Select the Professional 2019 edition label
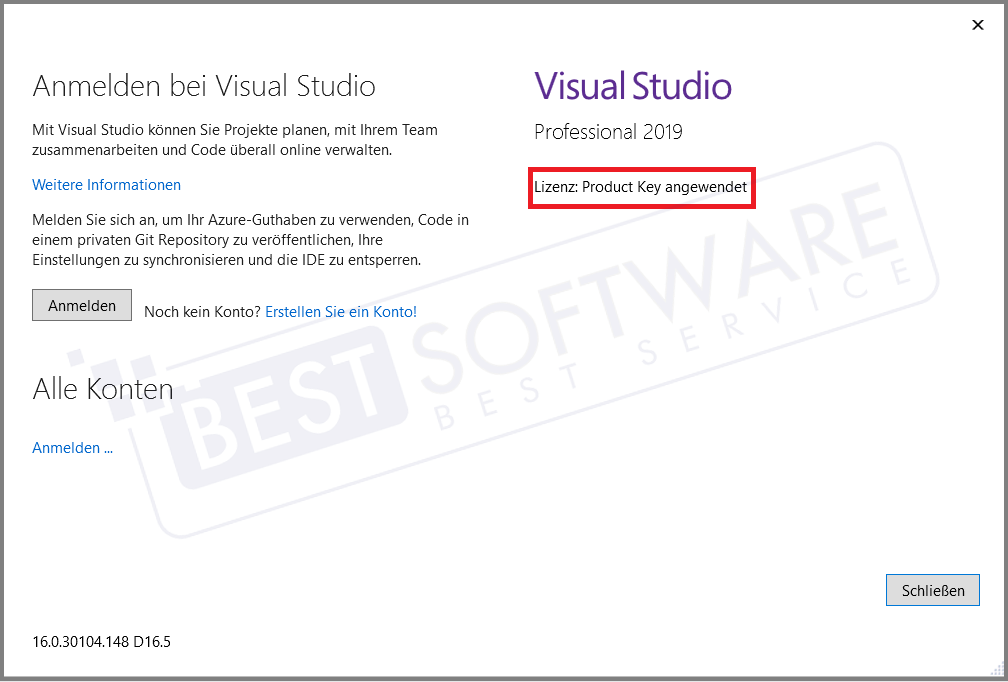The image size is (1008, 682). point(608,131)
